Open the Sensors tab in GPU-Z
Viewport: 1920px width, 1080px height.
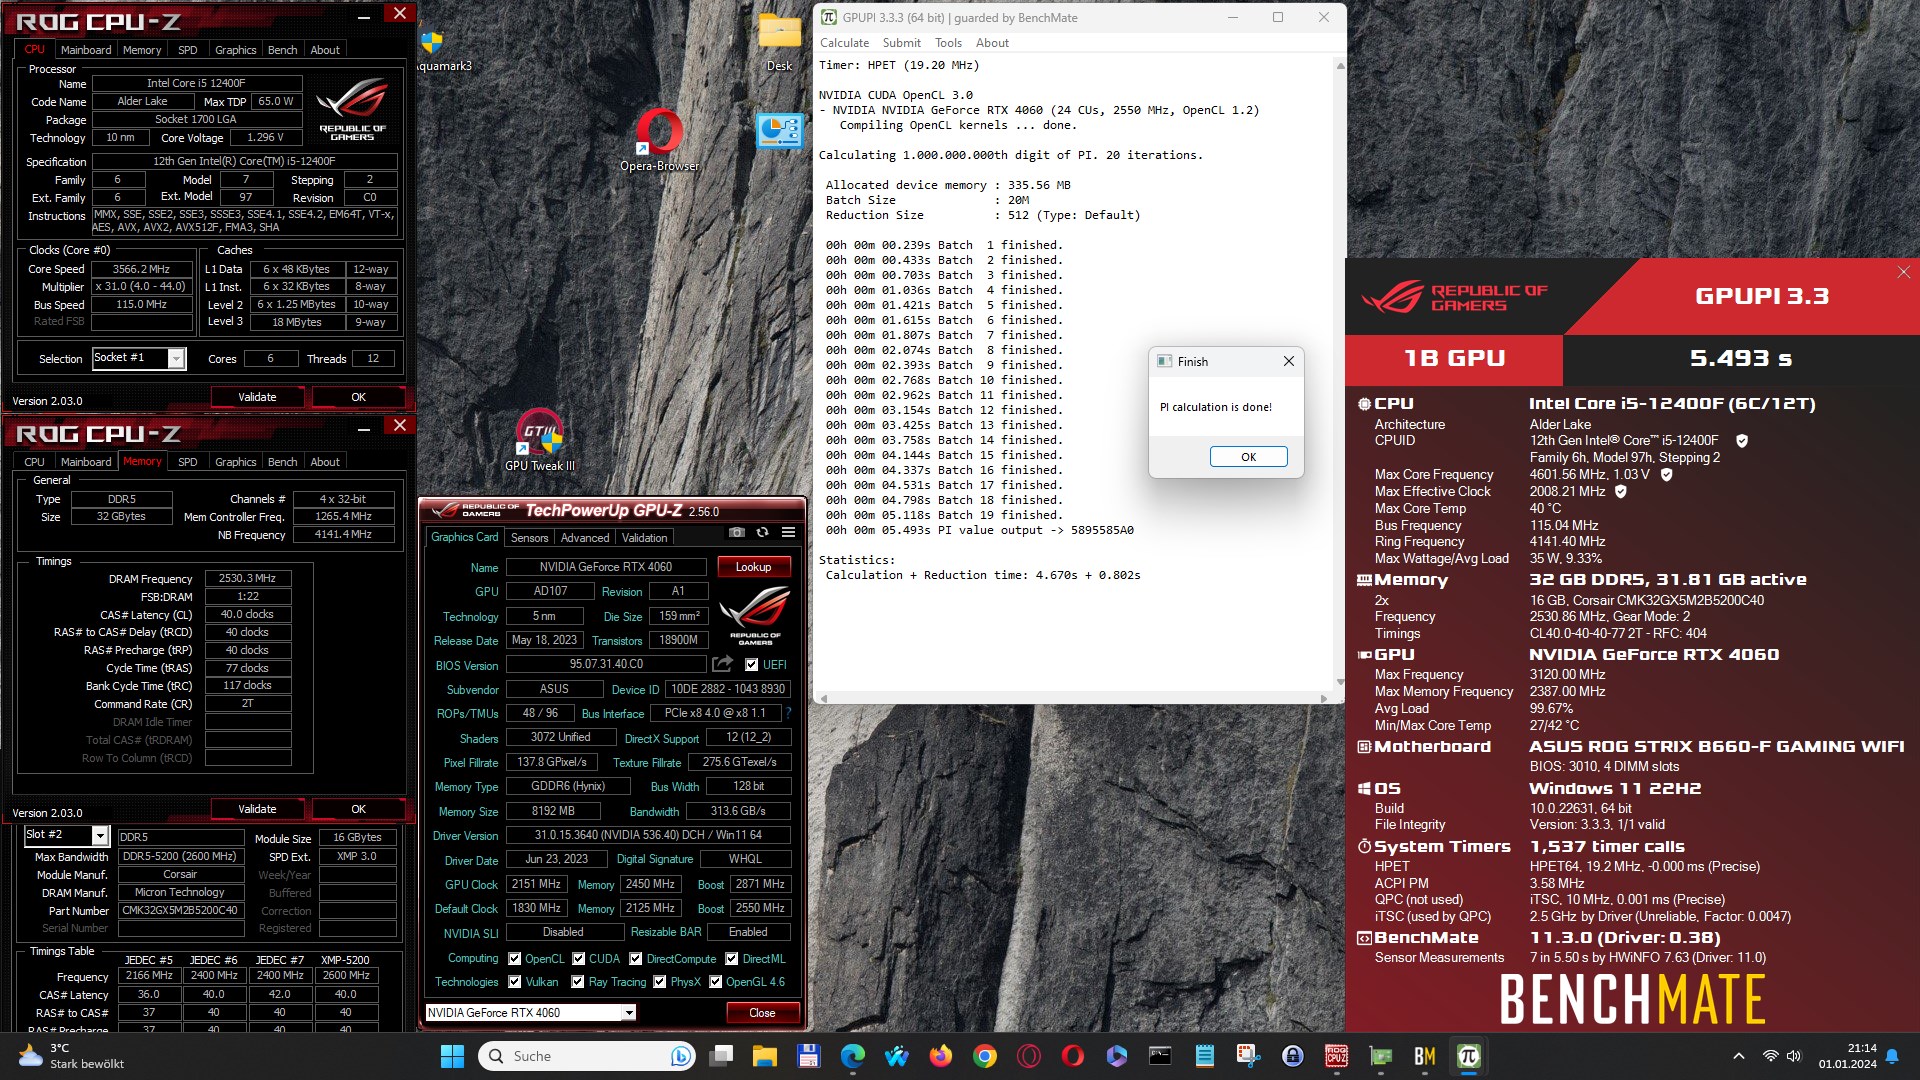pyautogui.click(x=529, y=537)
